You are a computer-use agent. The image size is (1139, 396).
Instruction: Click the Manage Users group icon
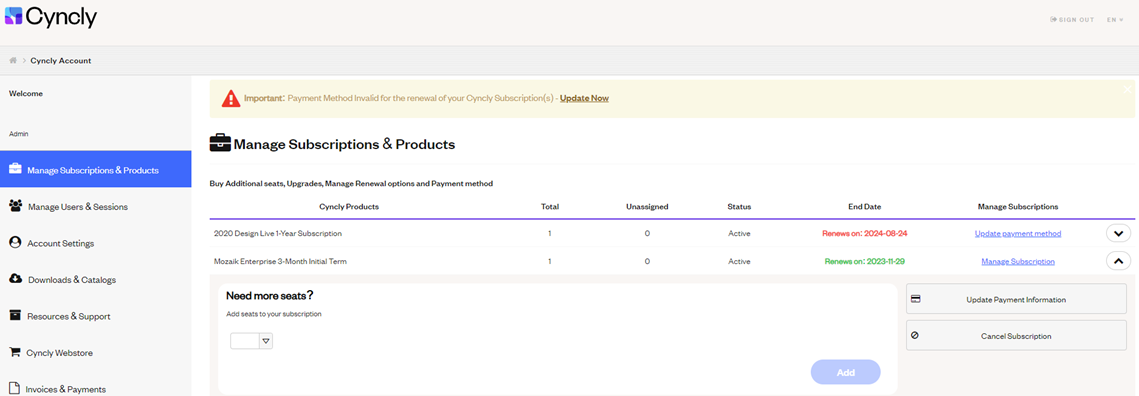(15, 206)
